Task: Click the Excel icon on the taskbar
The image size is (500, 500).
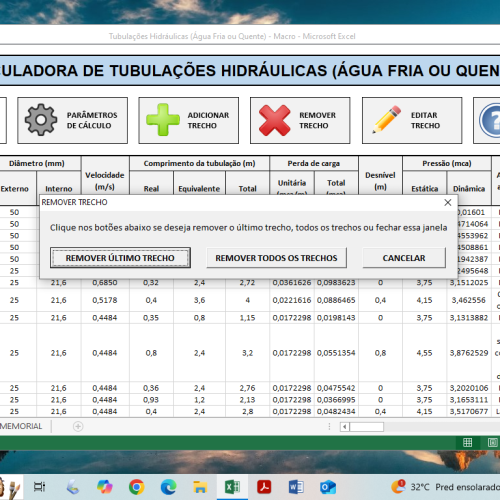Action: [232, 487]
